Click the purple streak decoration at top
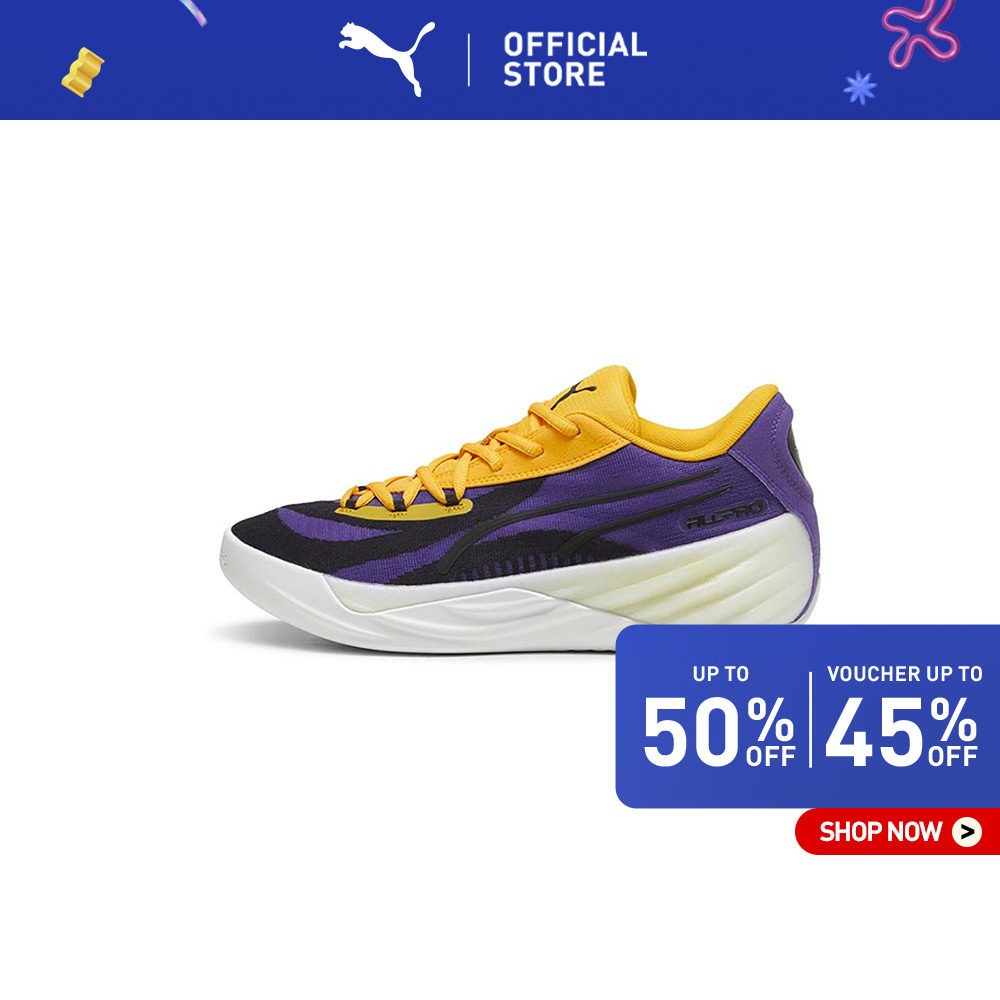Image resolution: width=1000 pixels, height=1000 pixels. click(x=193, y=12)
